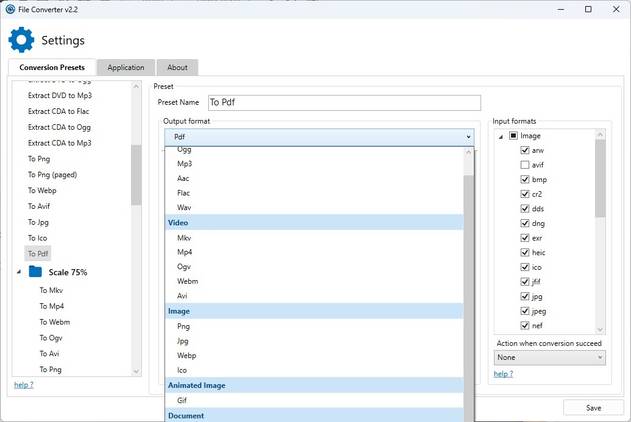Click the output format list scrollbar thumb
The height and width of the screenshot is (422, 631).
coord(469,298)
